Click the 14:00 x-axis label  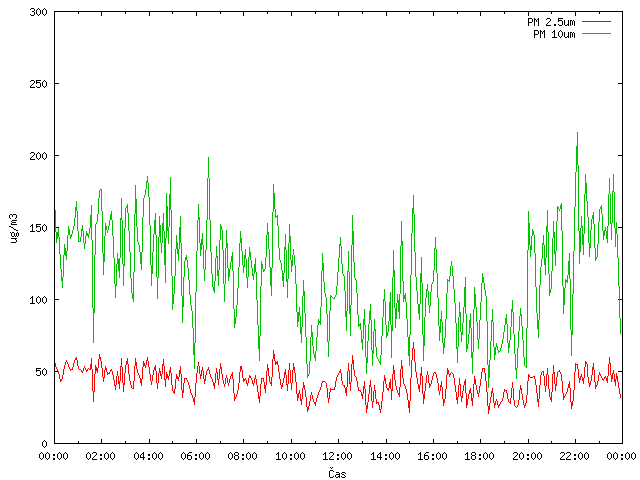385,456
